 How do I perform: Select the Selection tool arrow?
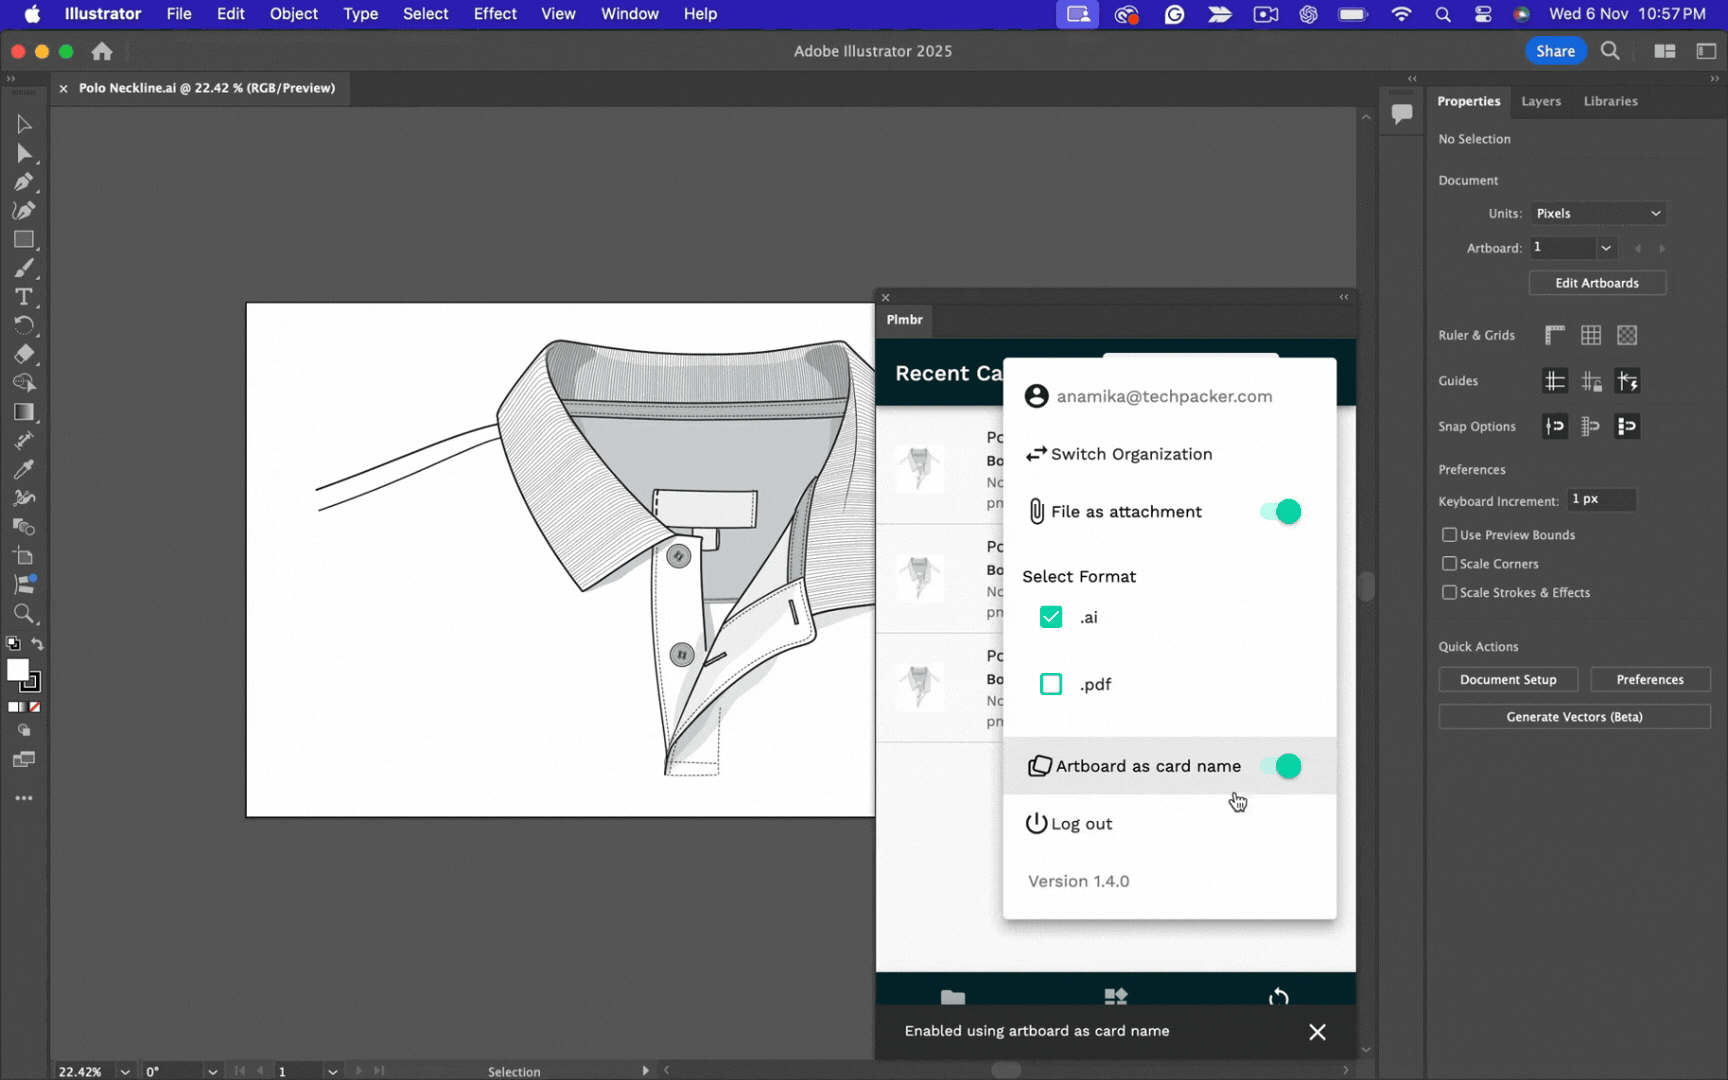pos(24,124)
